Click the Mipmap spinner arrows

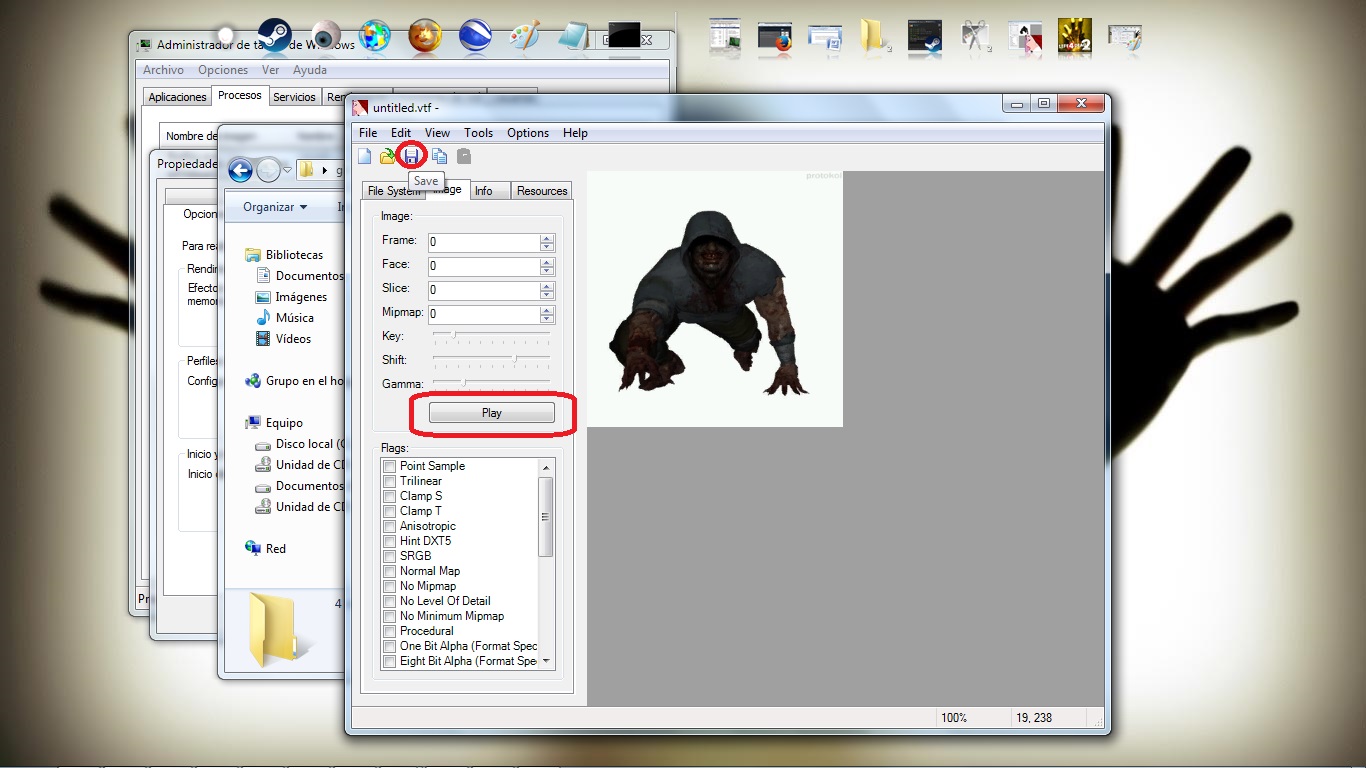click(546, 314)
